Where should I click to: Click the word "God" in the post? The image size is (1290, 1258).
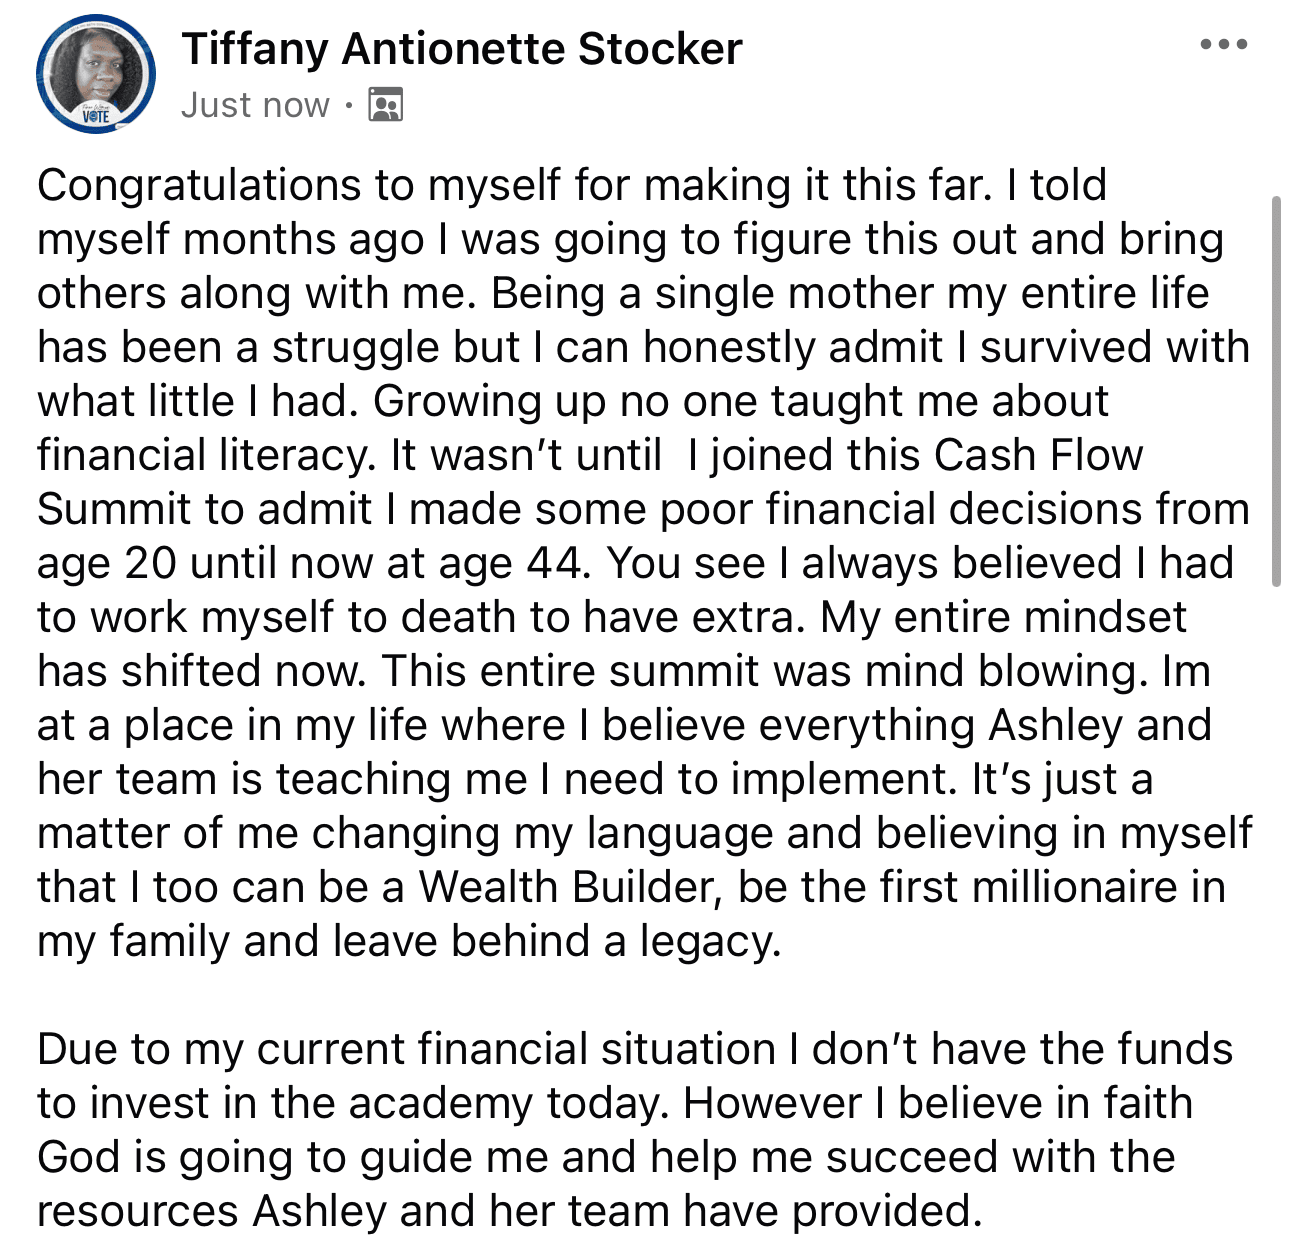tap(78, 1158)
